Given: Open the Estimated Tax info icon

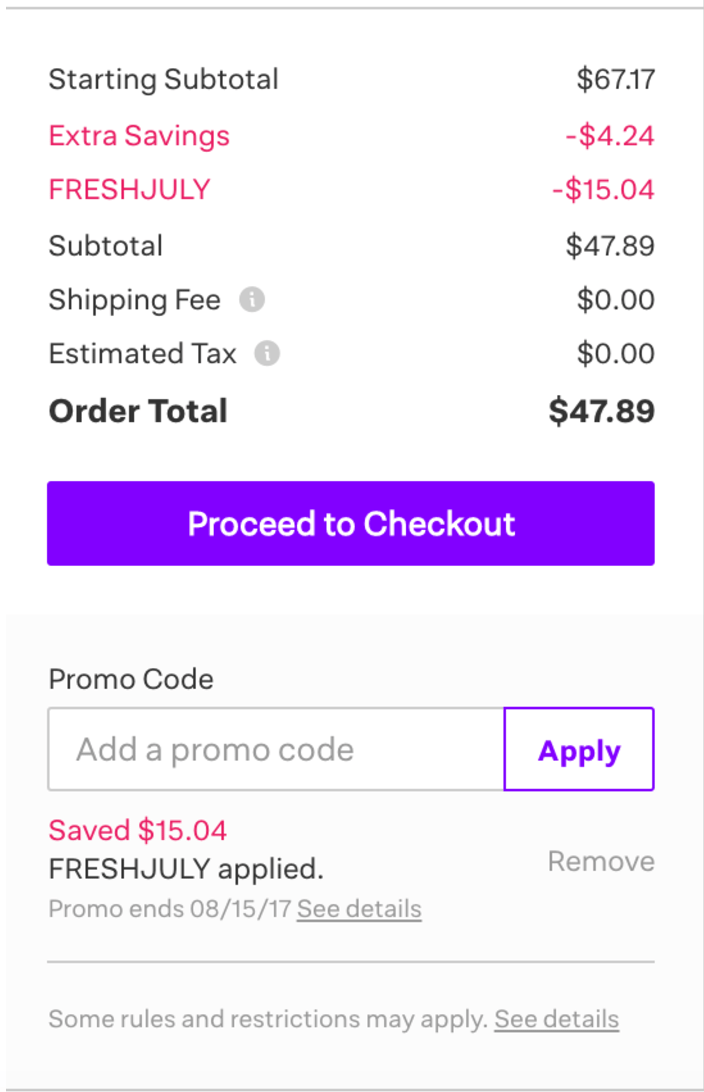Looking at the screenshot, I should click(267, 354).
